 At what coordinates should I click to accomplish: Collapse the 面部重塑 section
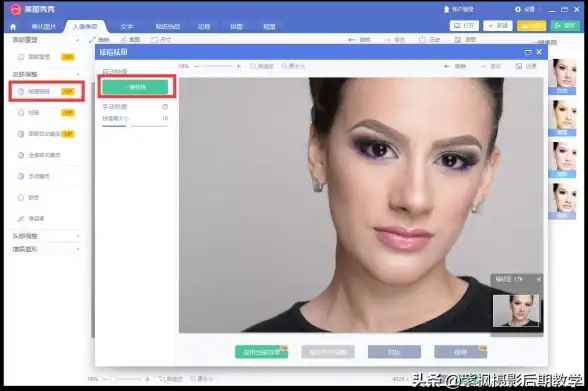(78, 40)
